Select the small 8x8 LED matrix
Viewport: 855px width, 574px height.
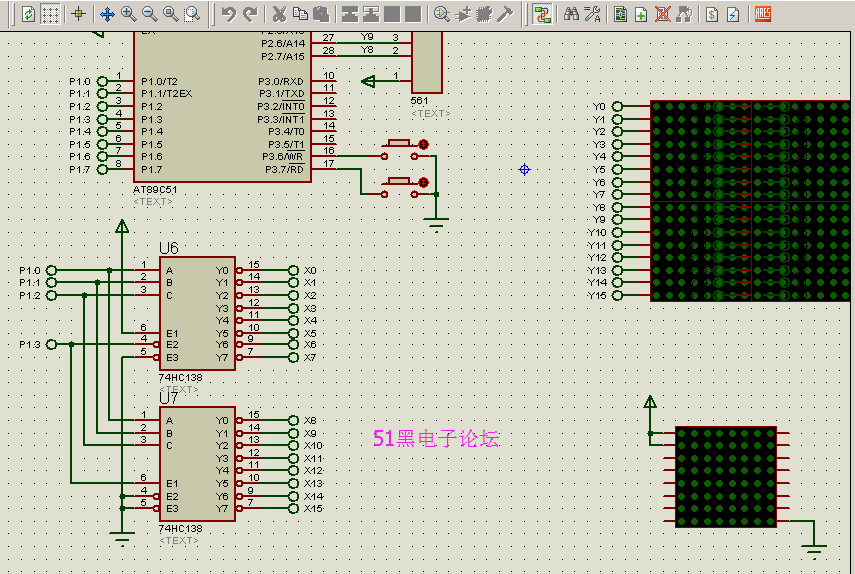pos(726,477)
